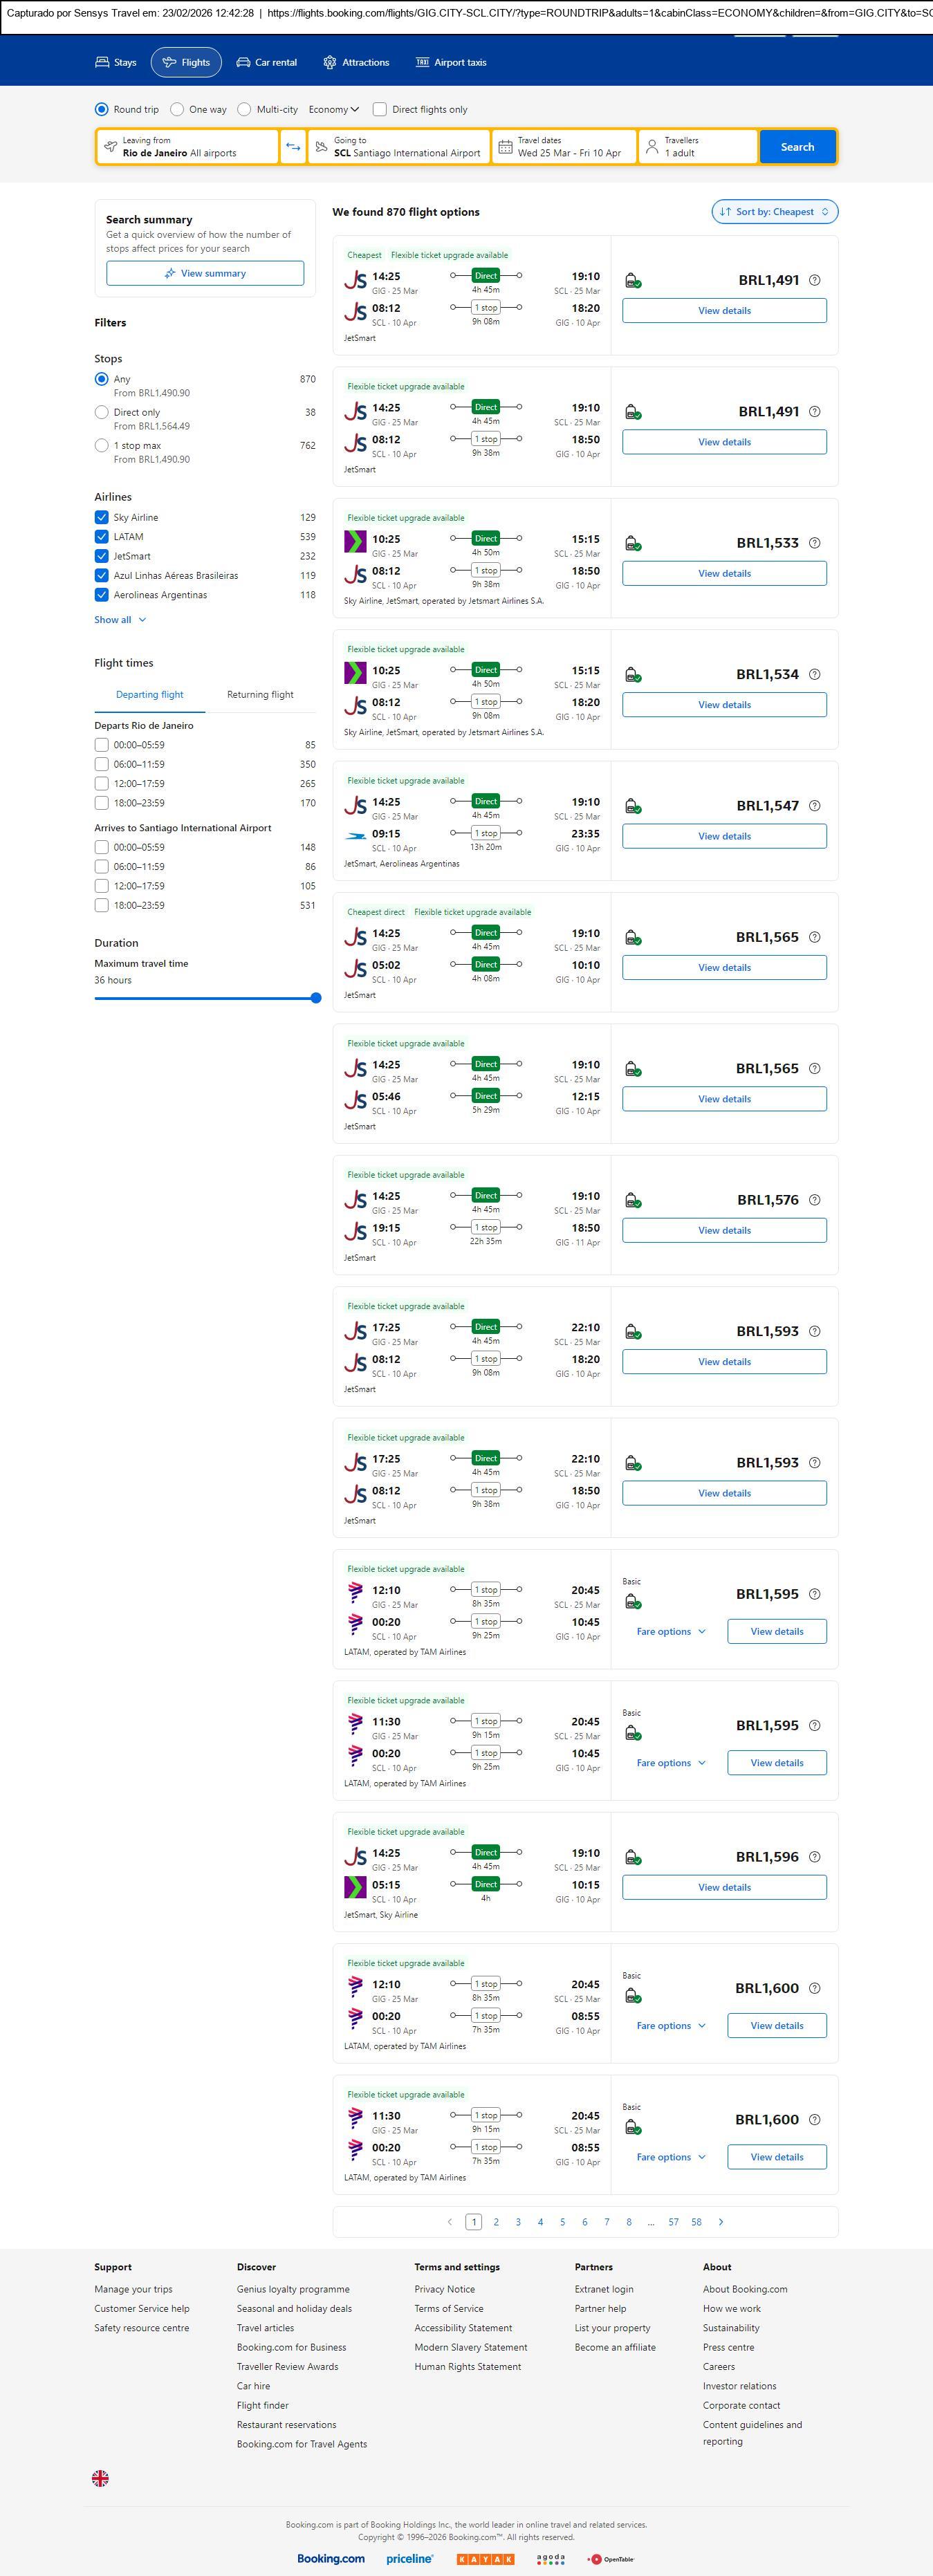Click the swap origin and destination arrows icon
The image size is (933, 2576).
[x=293, y=147]
